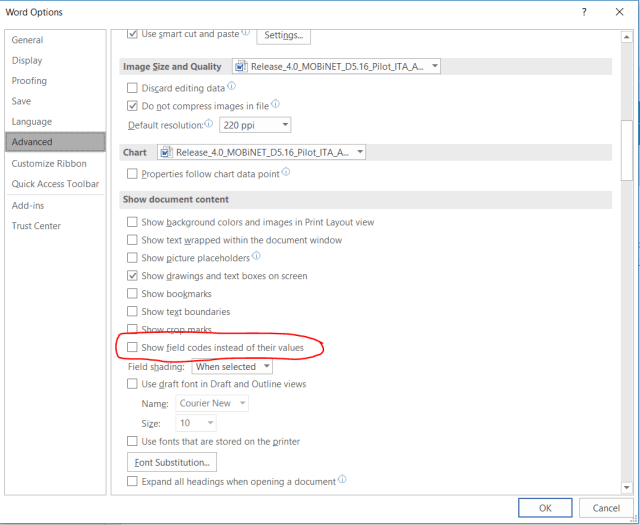This screenshot has height=525, width=640.
Task: Toggle Use smart cut and paste checkbox
Action: pyautogui.click(x=132, y=34)
